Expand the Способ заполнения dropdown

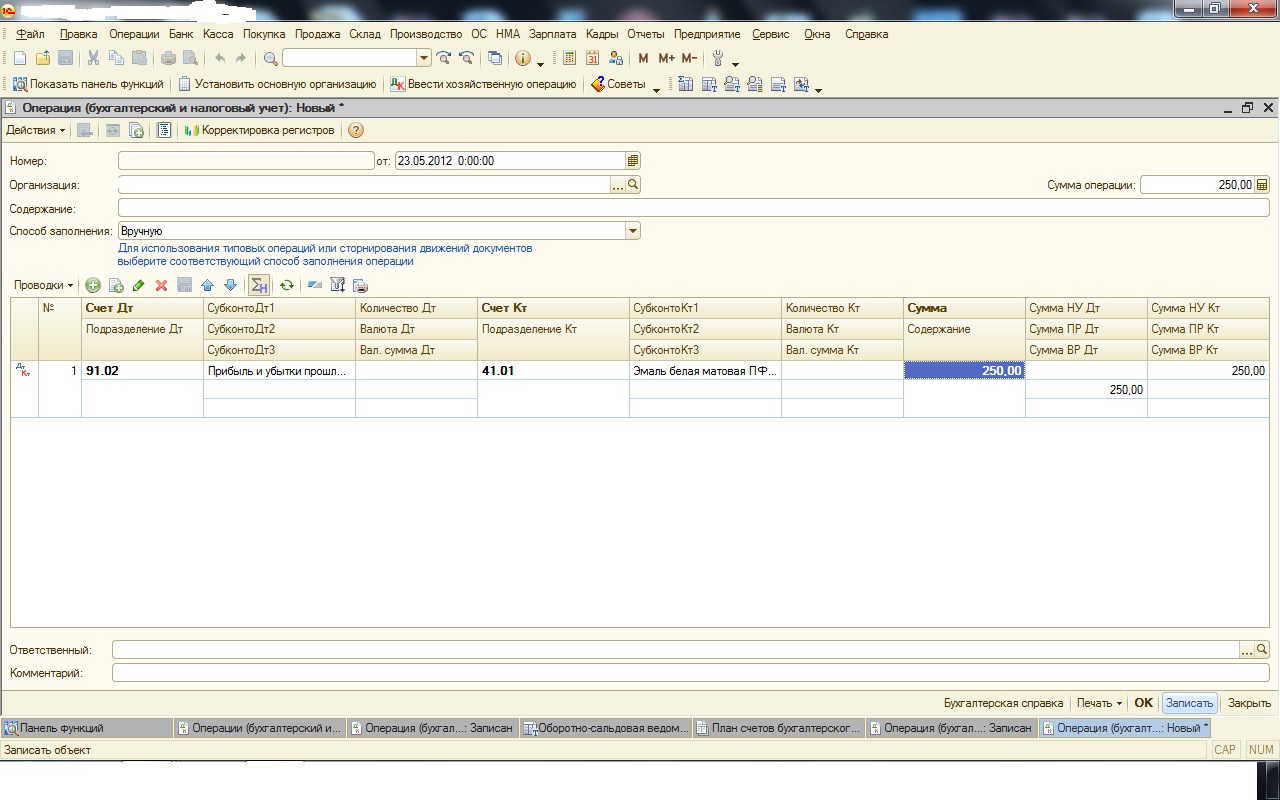(632, 231)
